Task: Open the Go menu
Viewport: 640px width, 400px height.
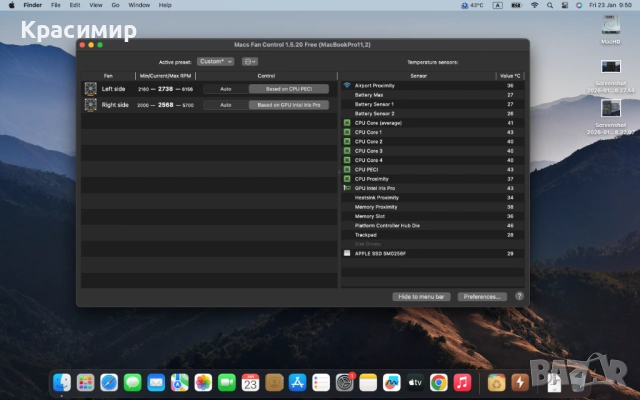Action: point(116,5)
